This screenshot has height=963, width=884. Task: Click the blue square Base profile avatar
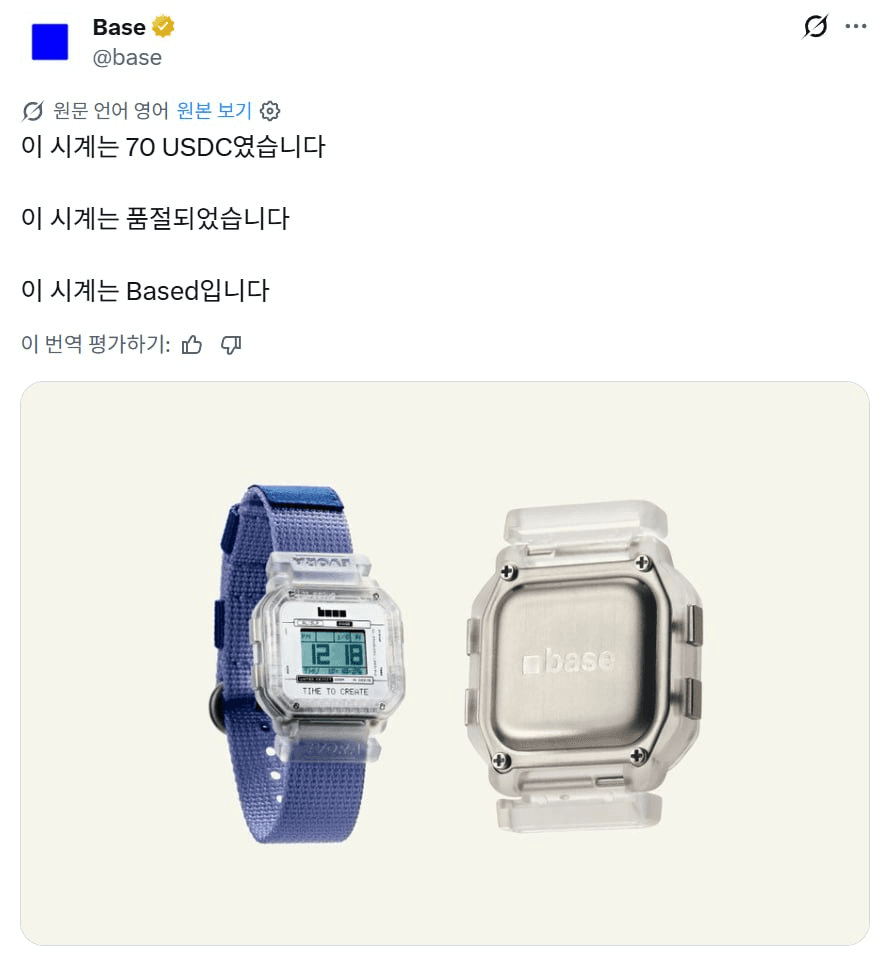tap(50, 42)
